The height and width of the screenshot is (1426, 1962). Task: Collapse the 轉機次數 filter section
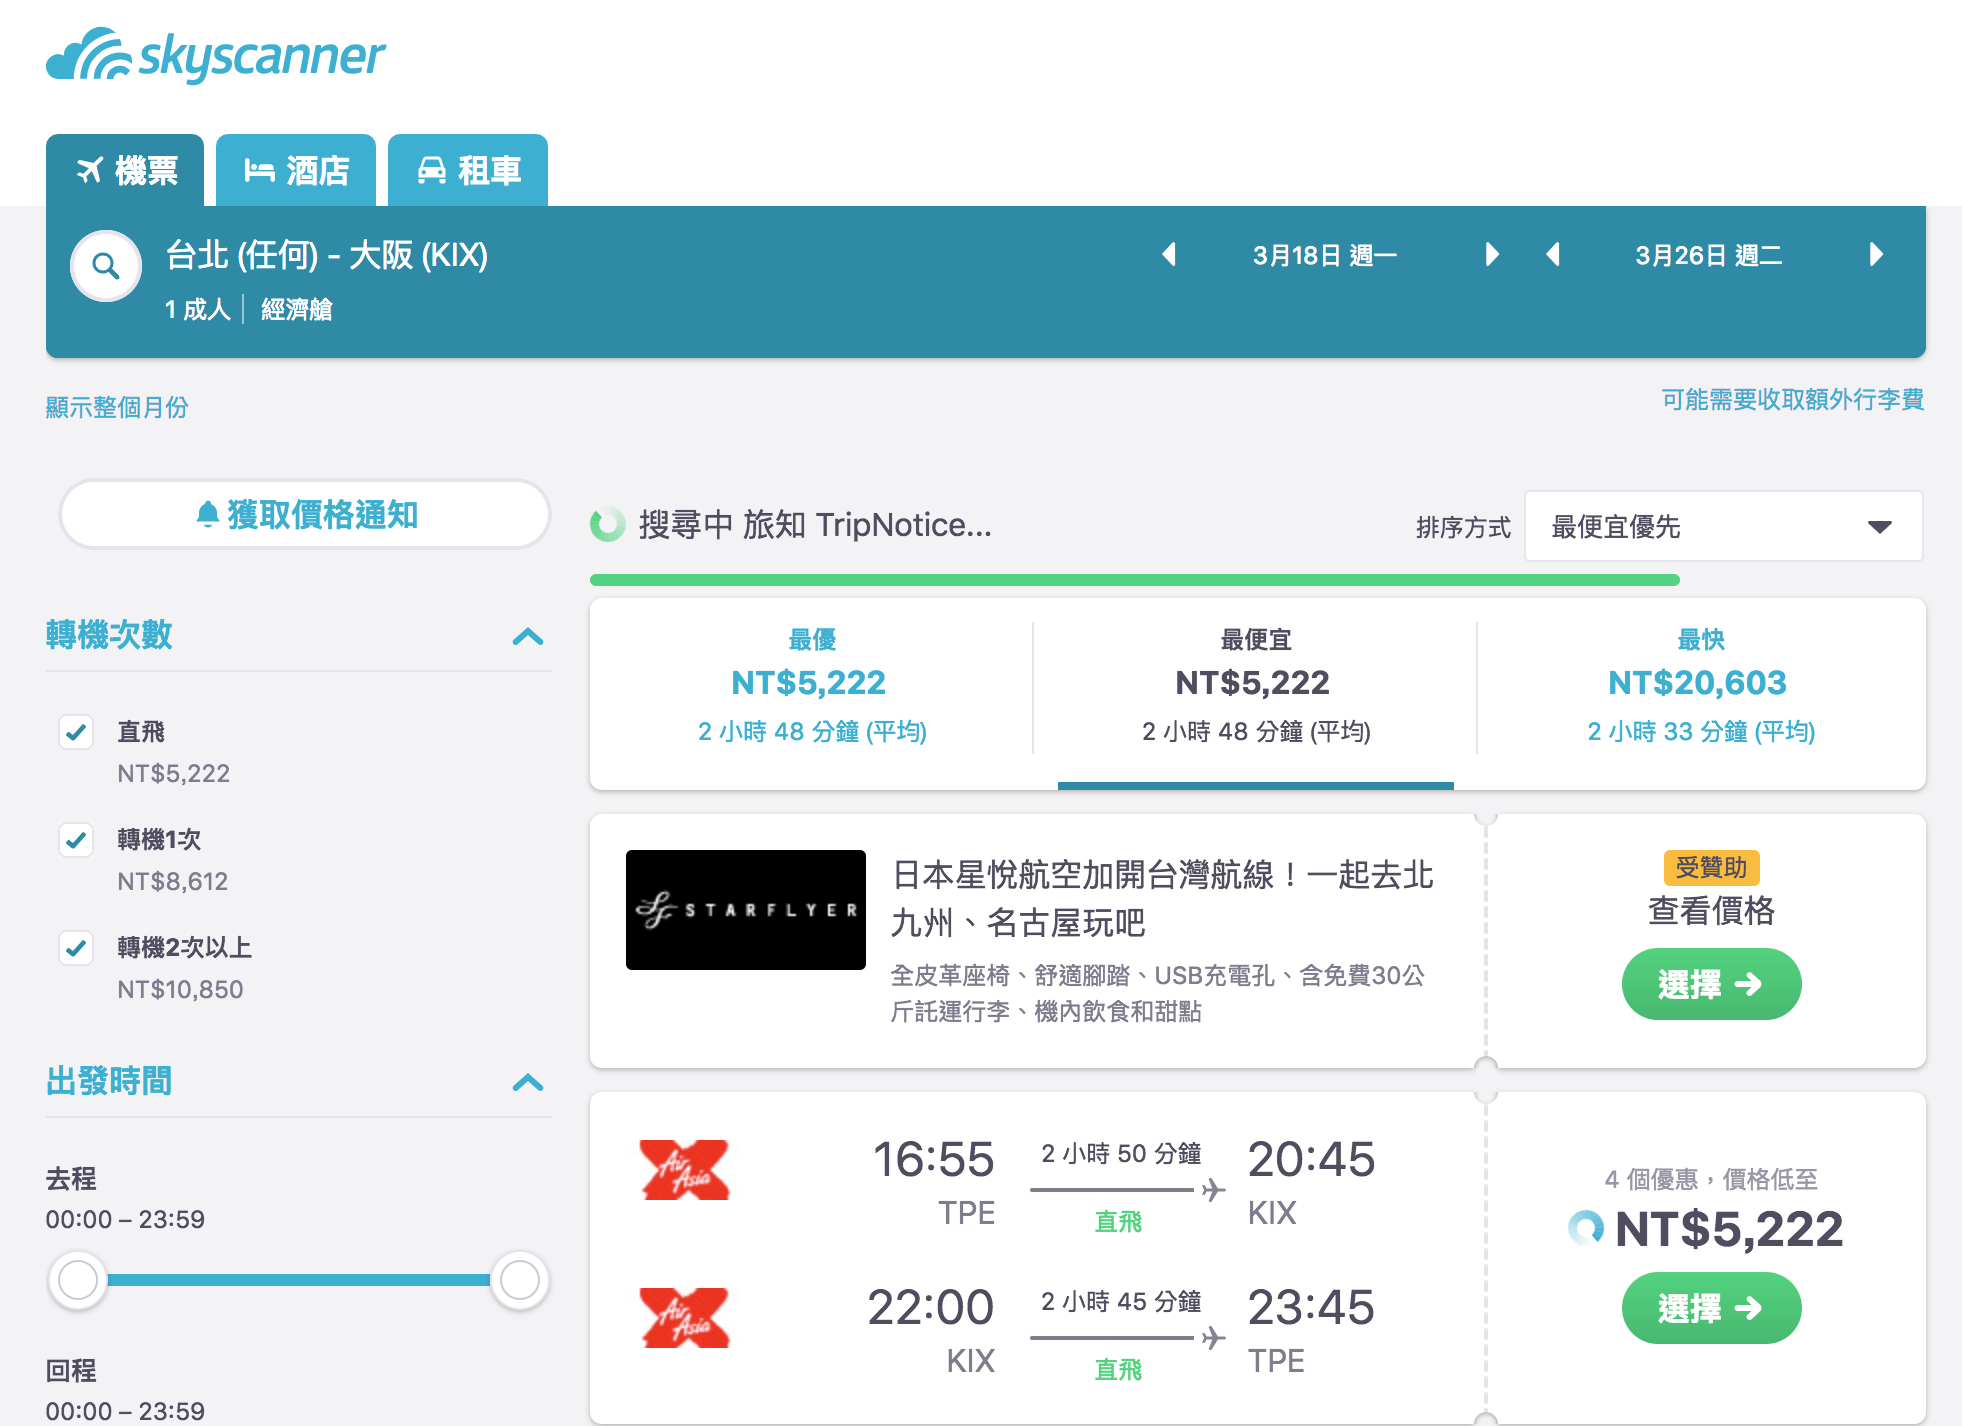pos(529,637)
